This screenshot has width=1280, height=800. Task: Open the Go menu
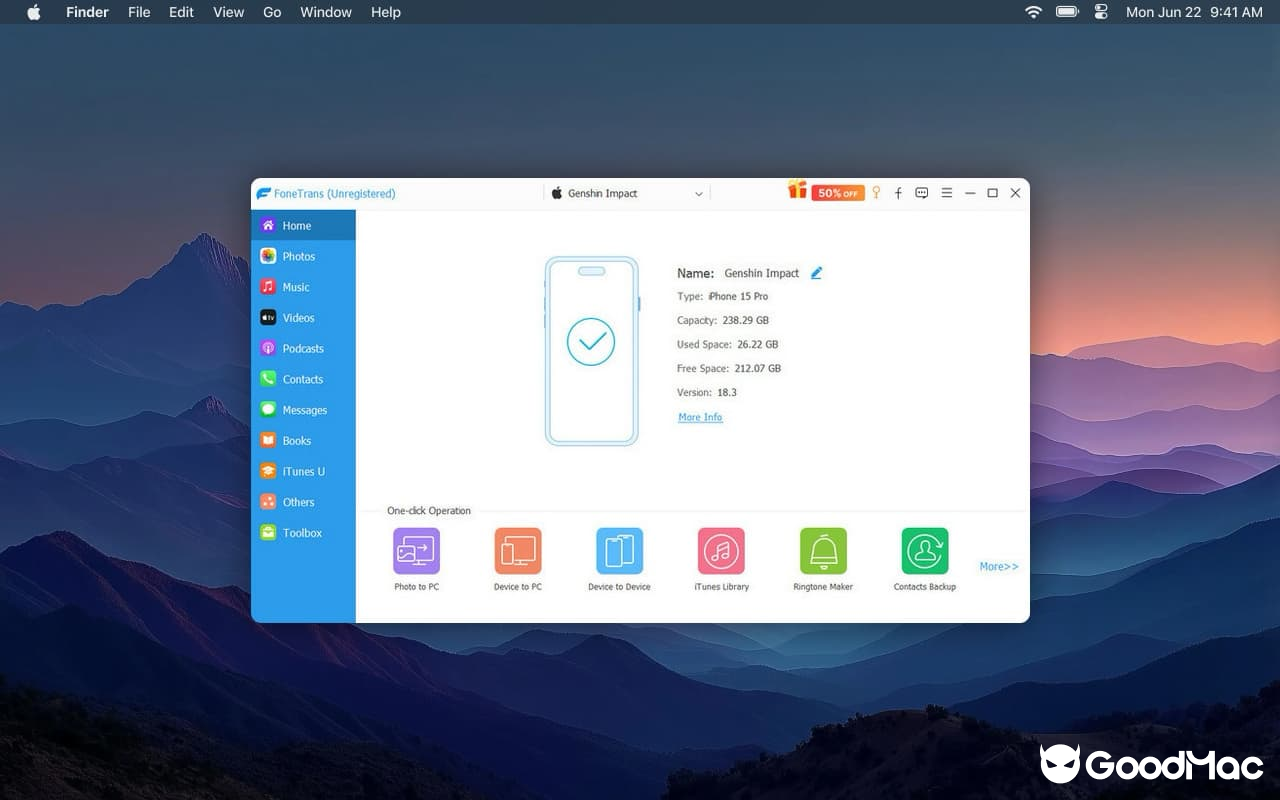pyautogui.click(x=272, y=12)
